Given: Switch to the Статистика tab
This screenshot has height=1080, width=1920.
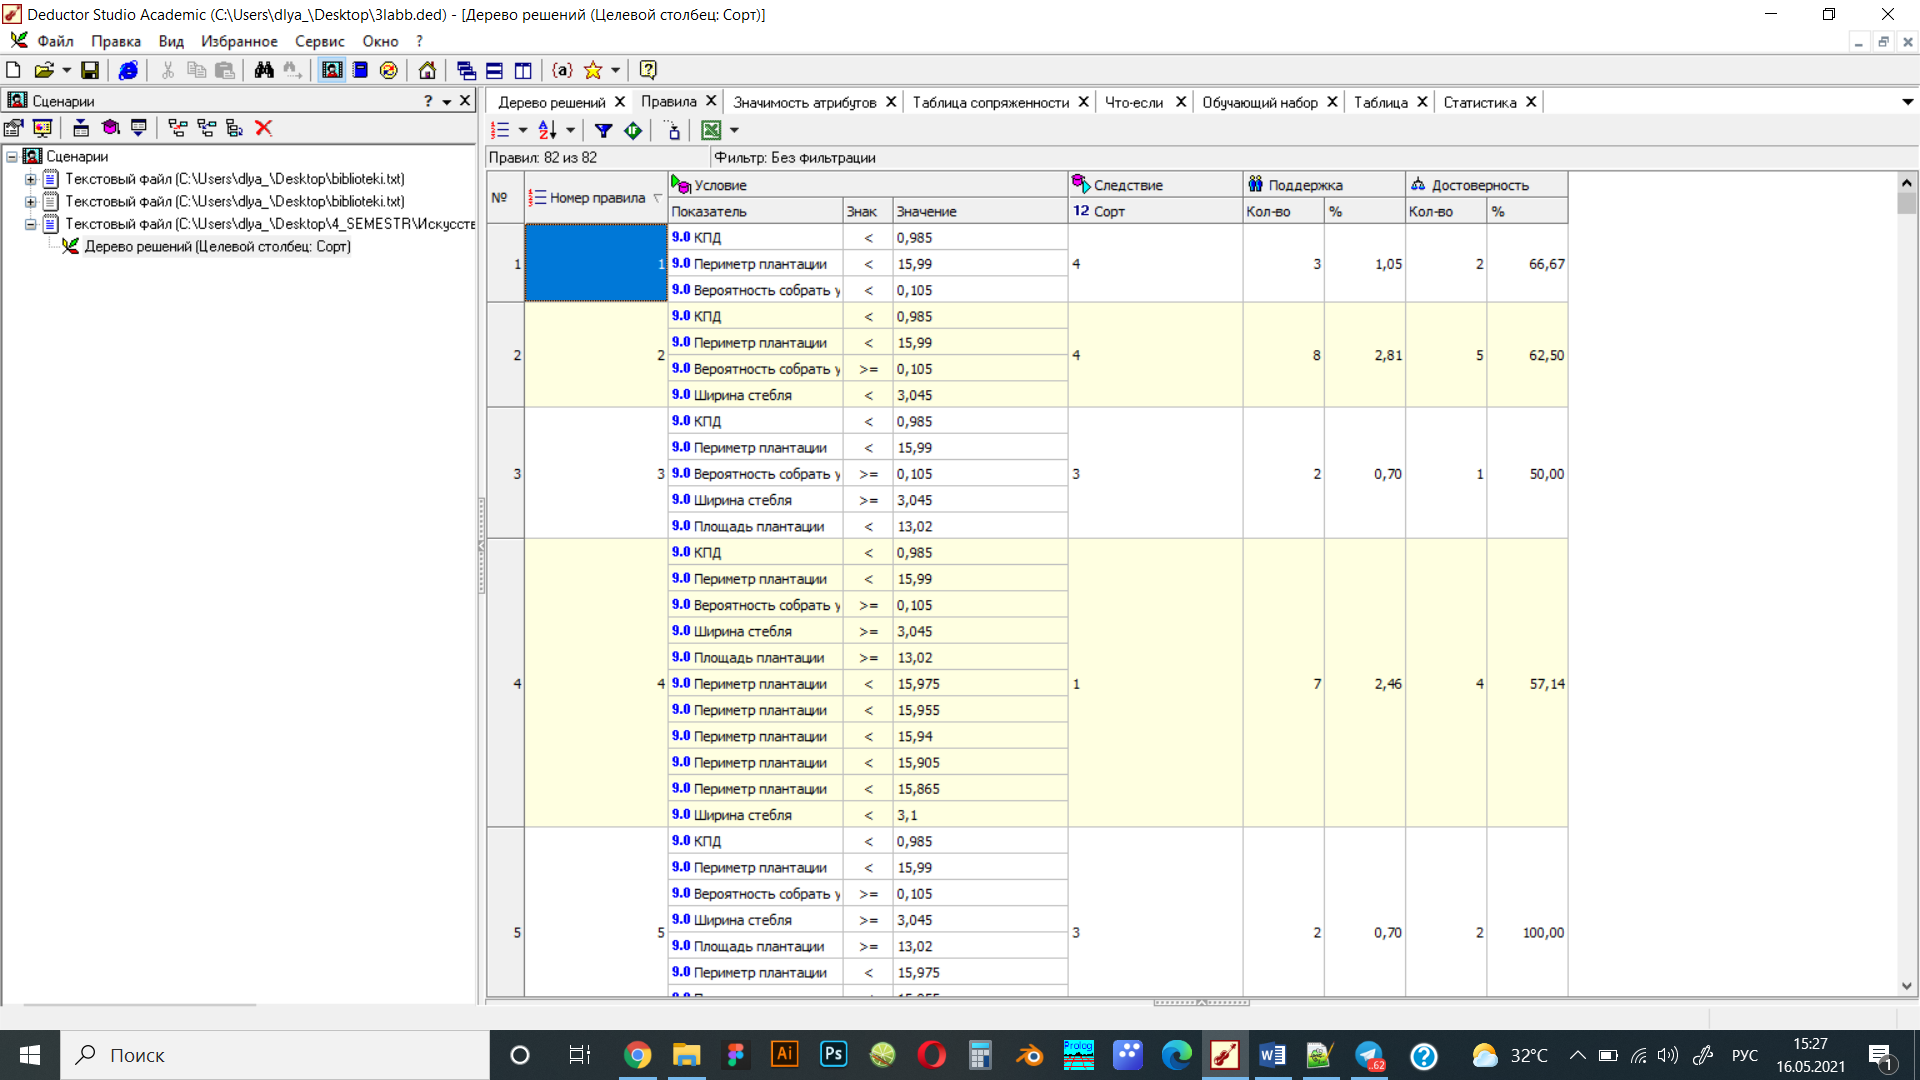Looking at the screenshot, I should (x=1479, y=102).
